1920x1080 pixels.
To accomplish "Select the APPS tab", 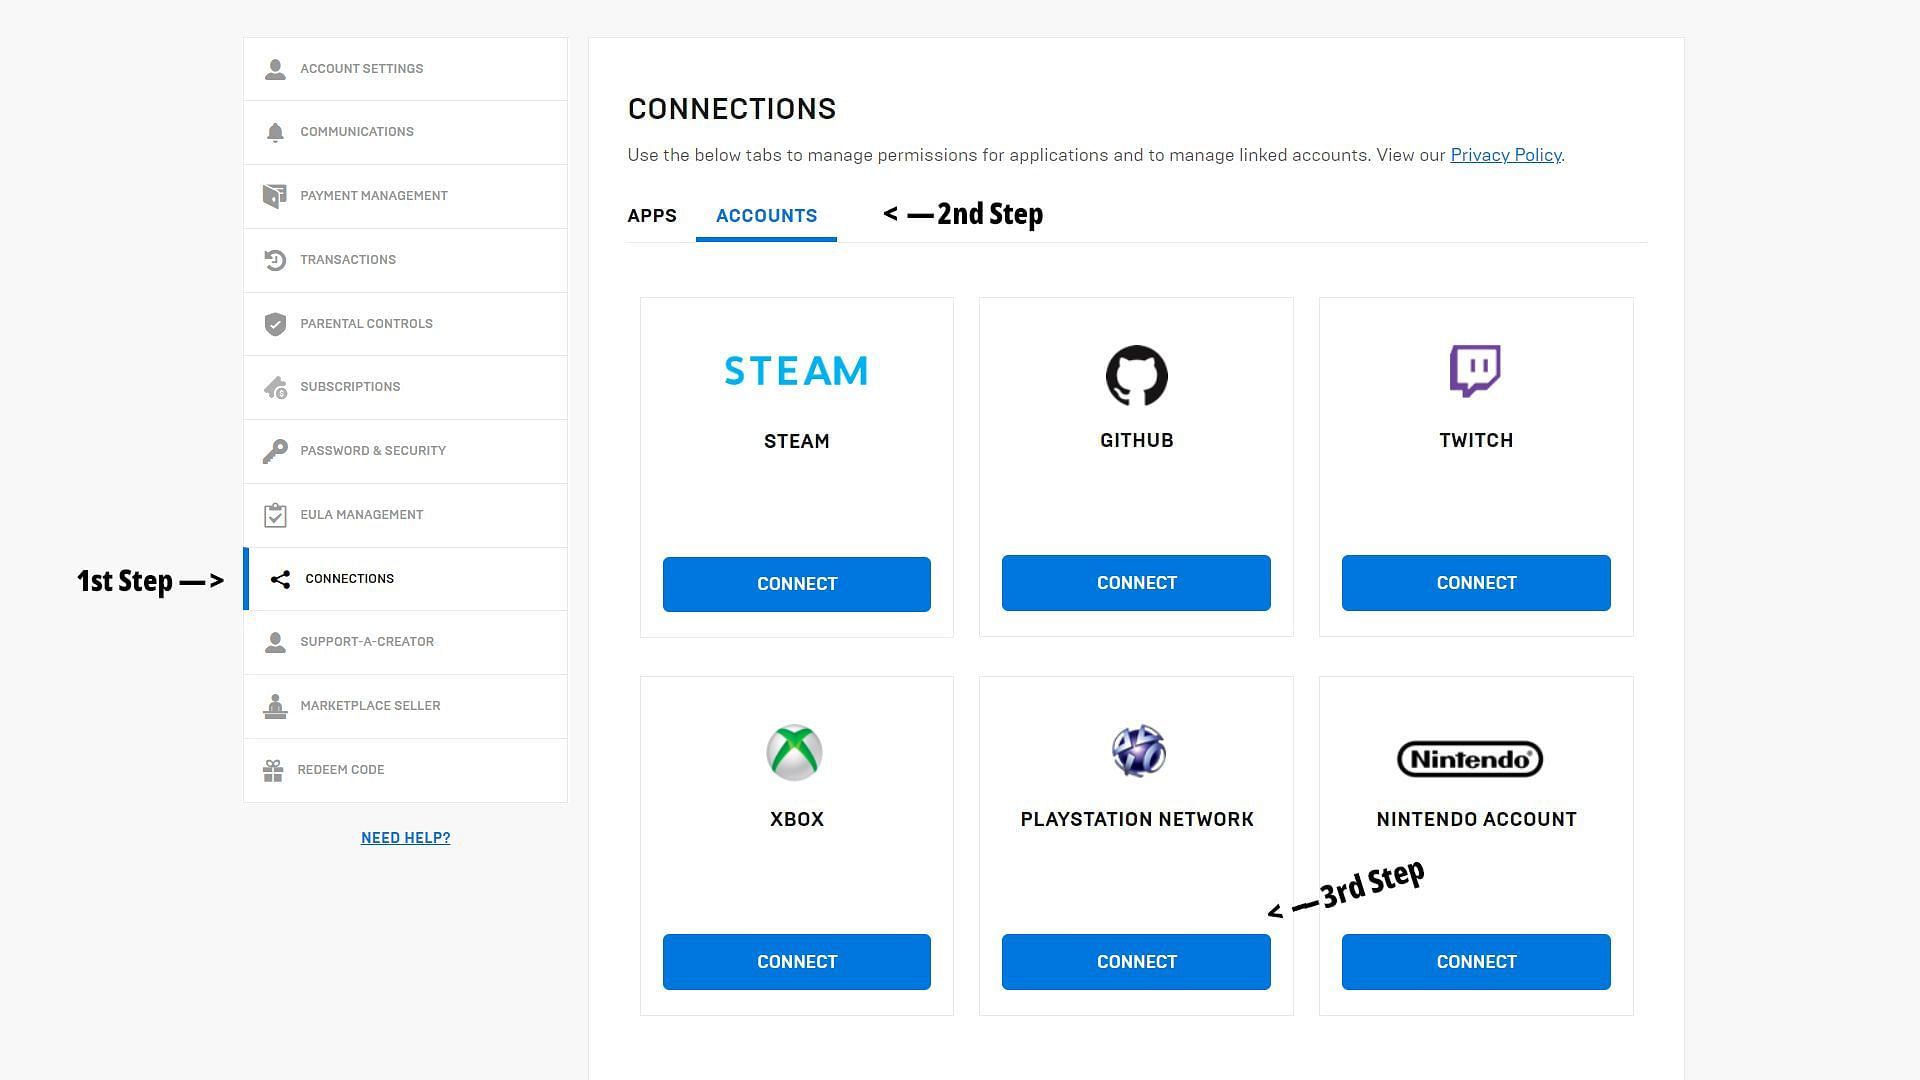I will coord(651,215).
